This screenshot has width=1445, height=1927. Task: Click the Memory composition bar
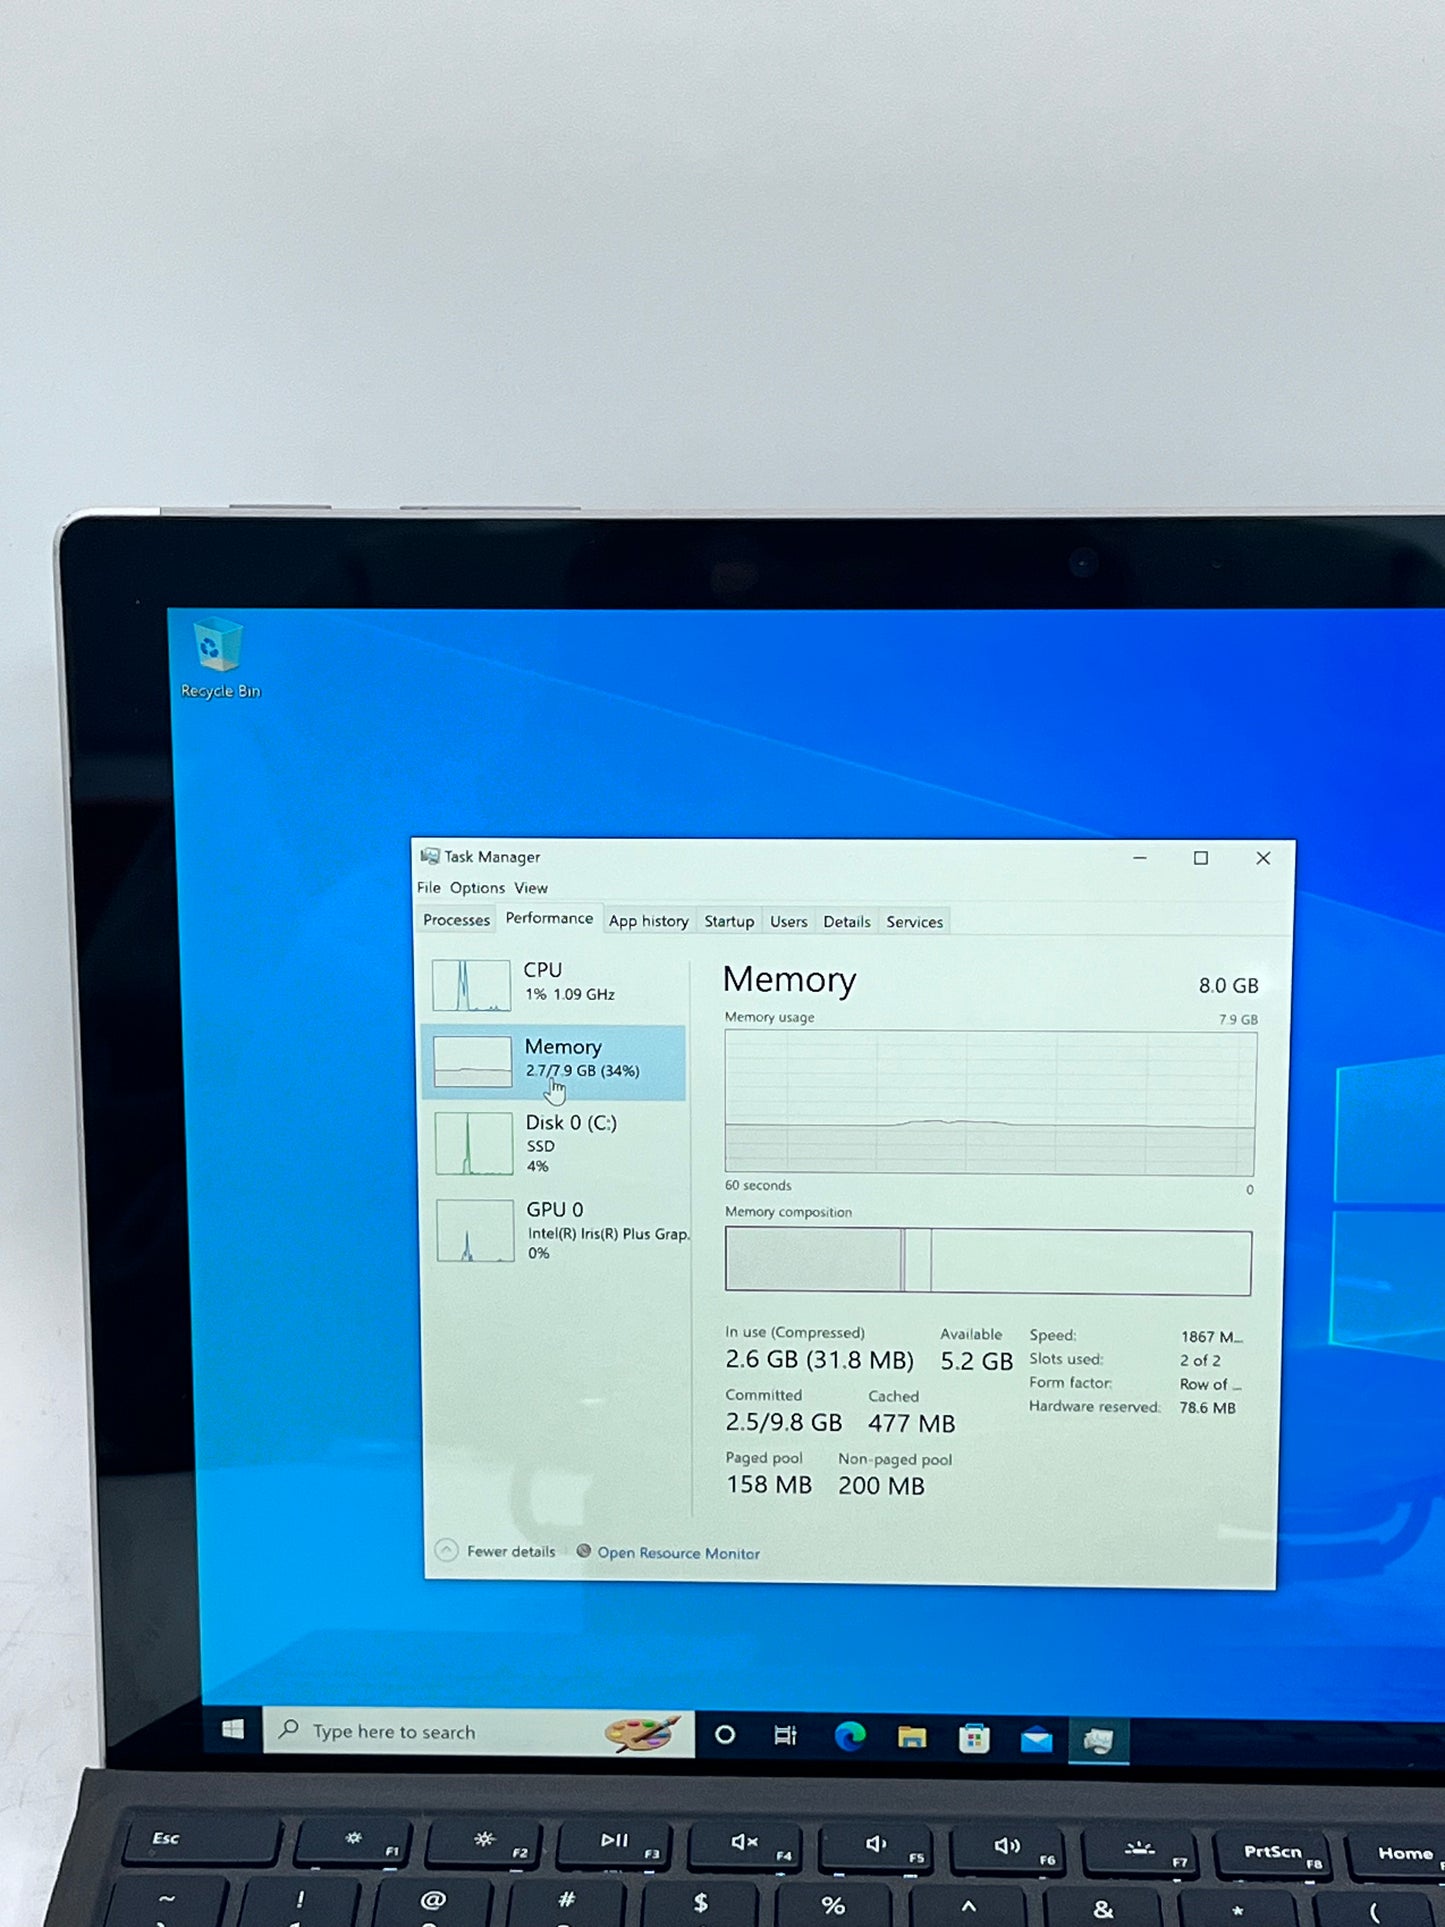coord(988,1262)
